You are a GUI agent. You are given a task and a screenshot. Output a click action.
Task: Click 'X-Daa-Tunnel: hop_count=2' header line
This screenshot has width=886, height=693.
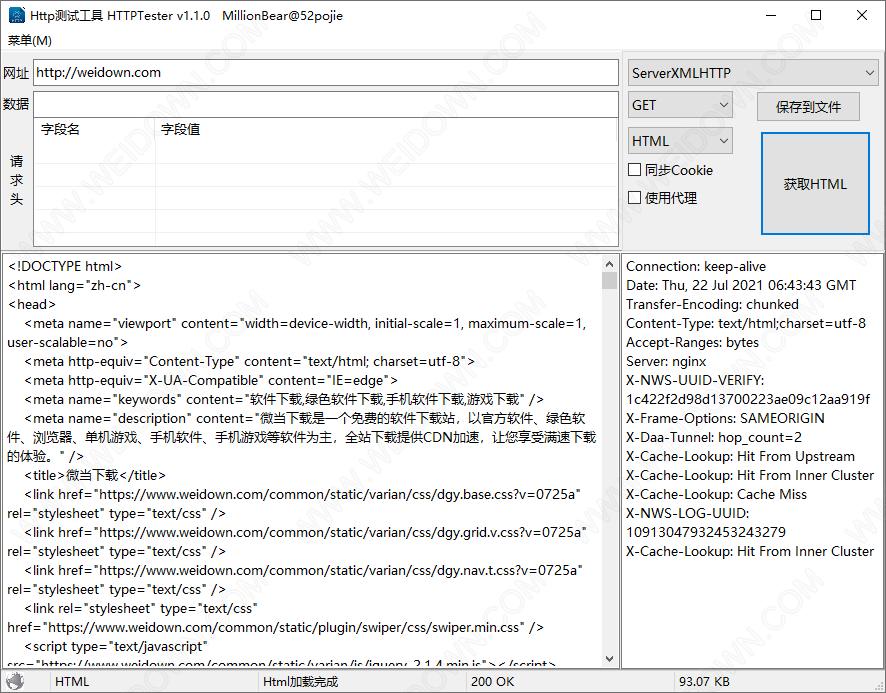[x=714, y=438]
